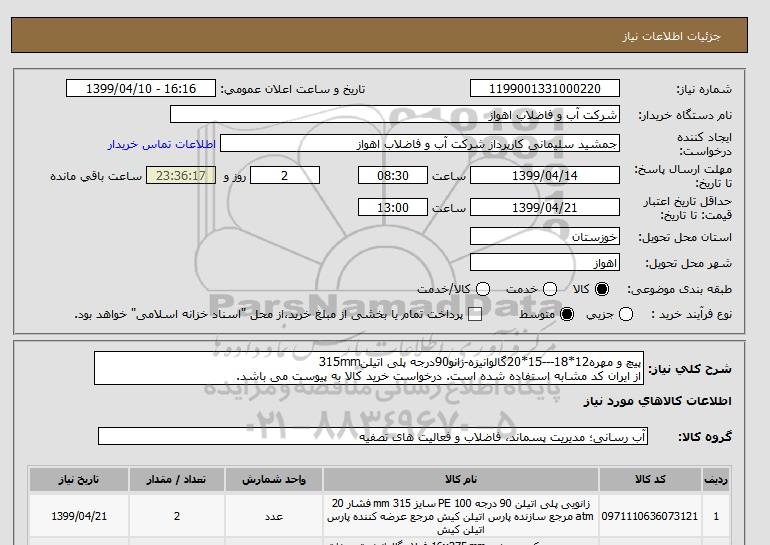The height and width of the screenshot is (545, 770).
Task: Click the delivery city field اهواز
Action: tap(545, 262)
